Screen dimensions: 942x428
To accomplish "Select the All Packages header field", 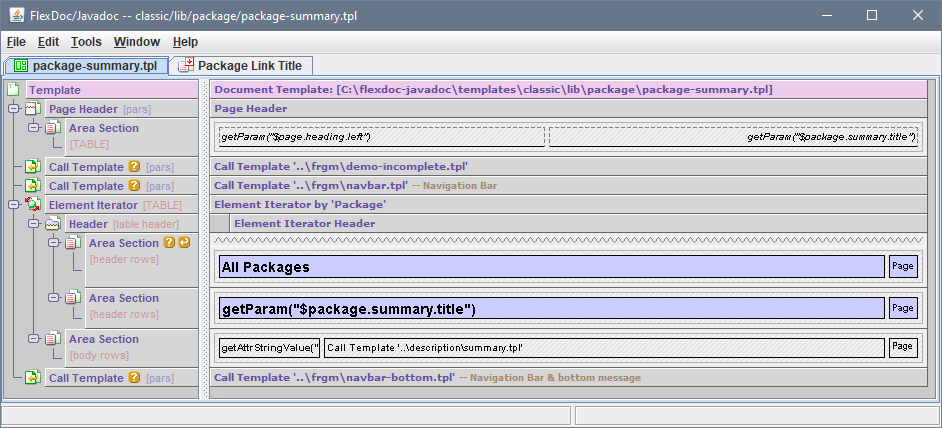I will [x=551, y=267].
